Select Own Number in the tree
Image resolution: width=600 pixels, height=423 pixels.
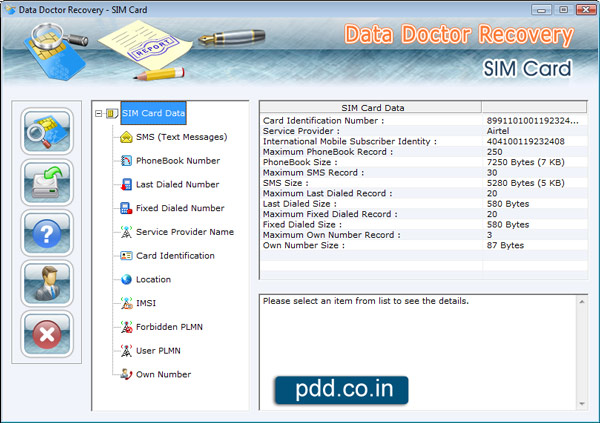tap(163, 374)
